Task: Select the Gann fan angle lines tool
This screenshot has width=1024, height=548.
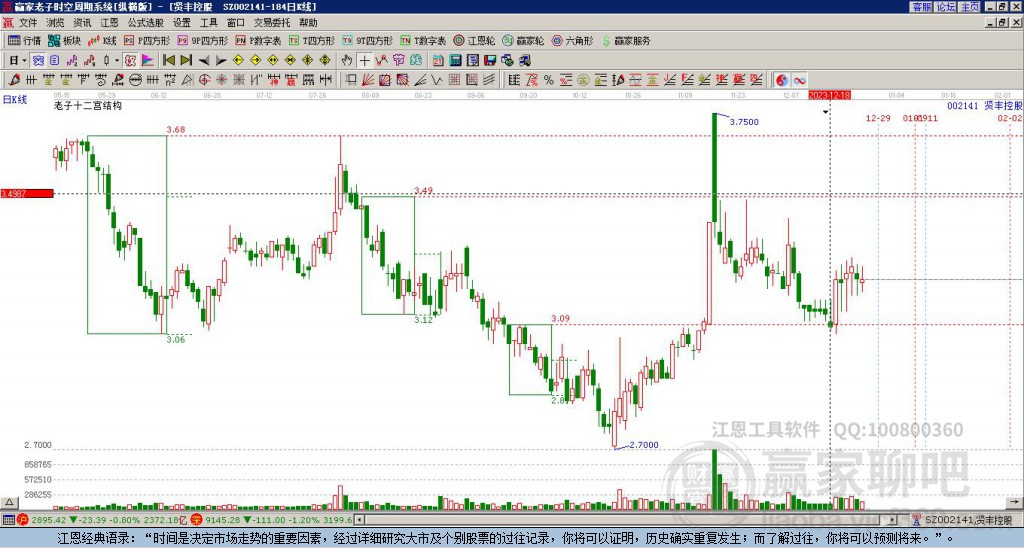Action: click(x=367, y=80)
